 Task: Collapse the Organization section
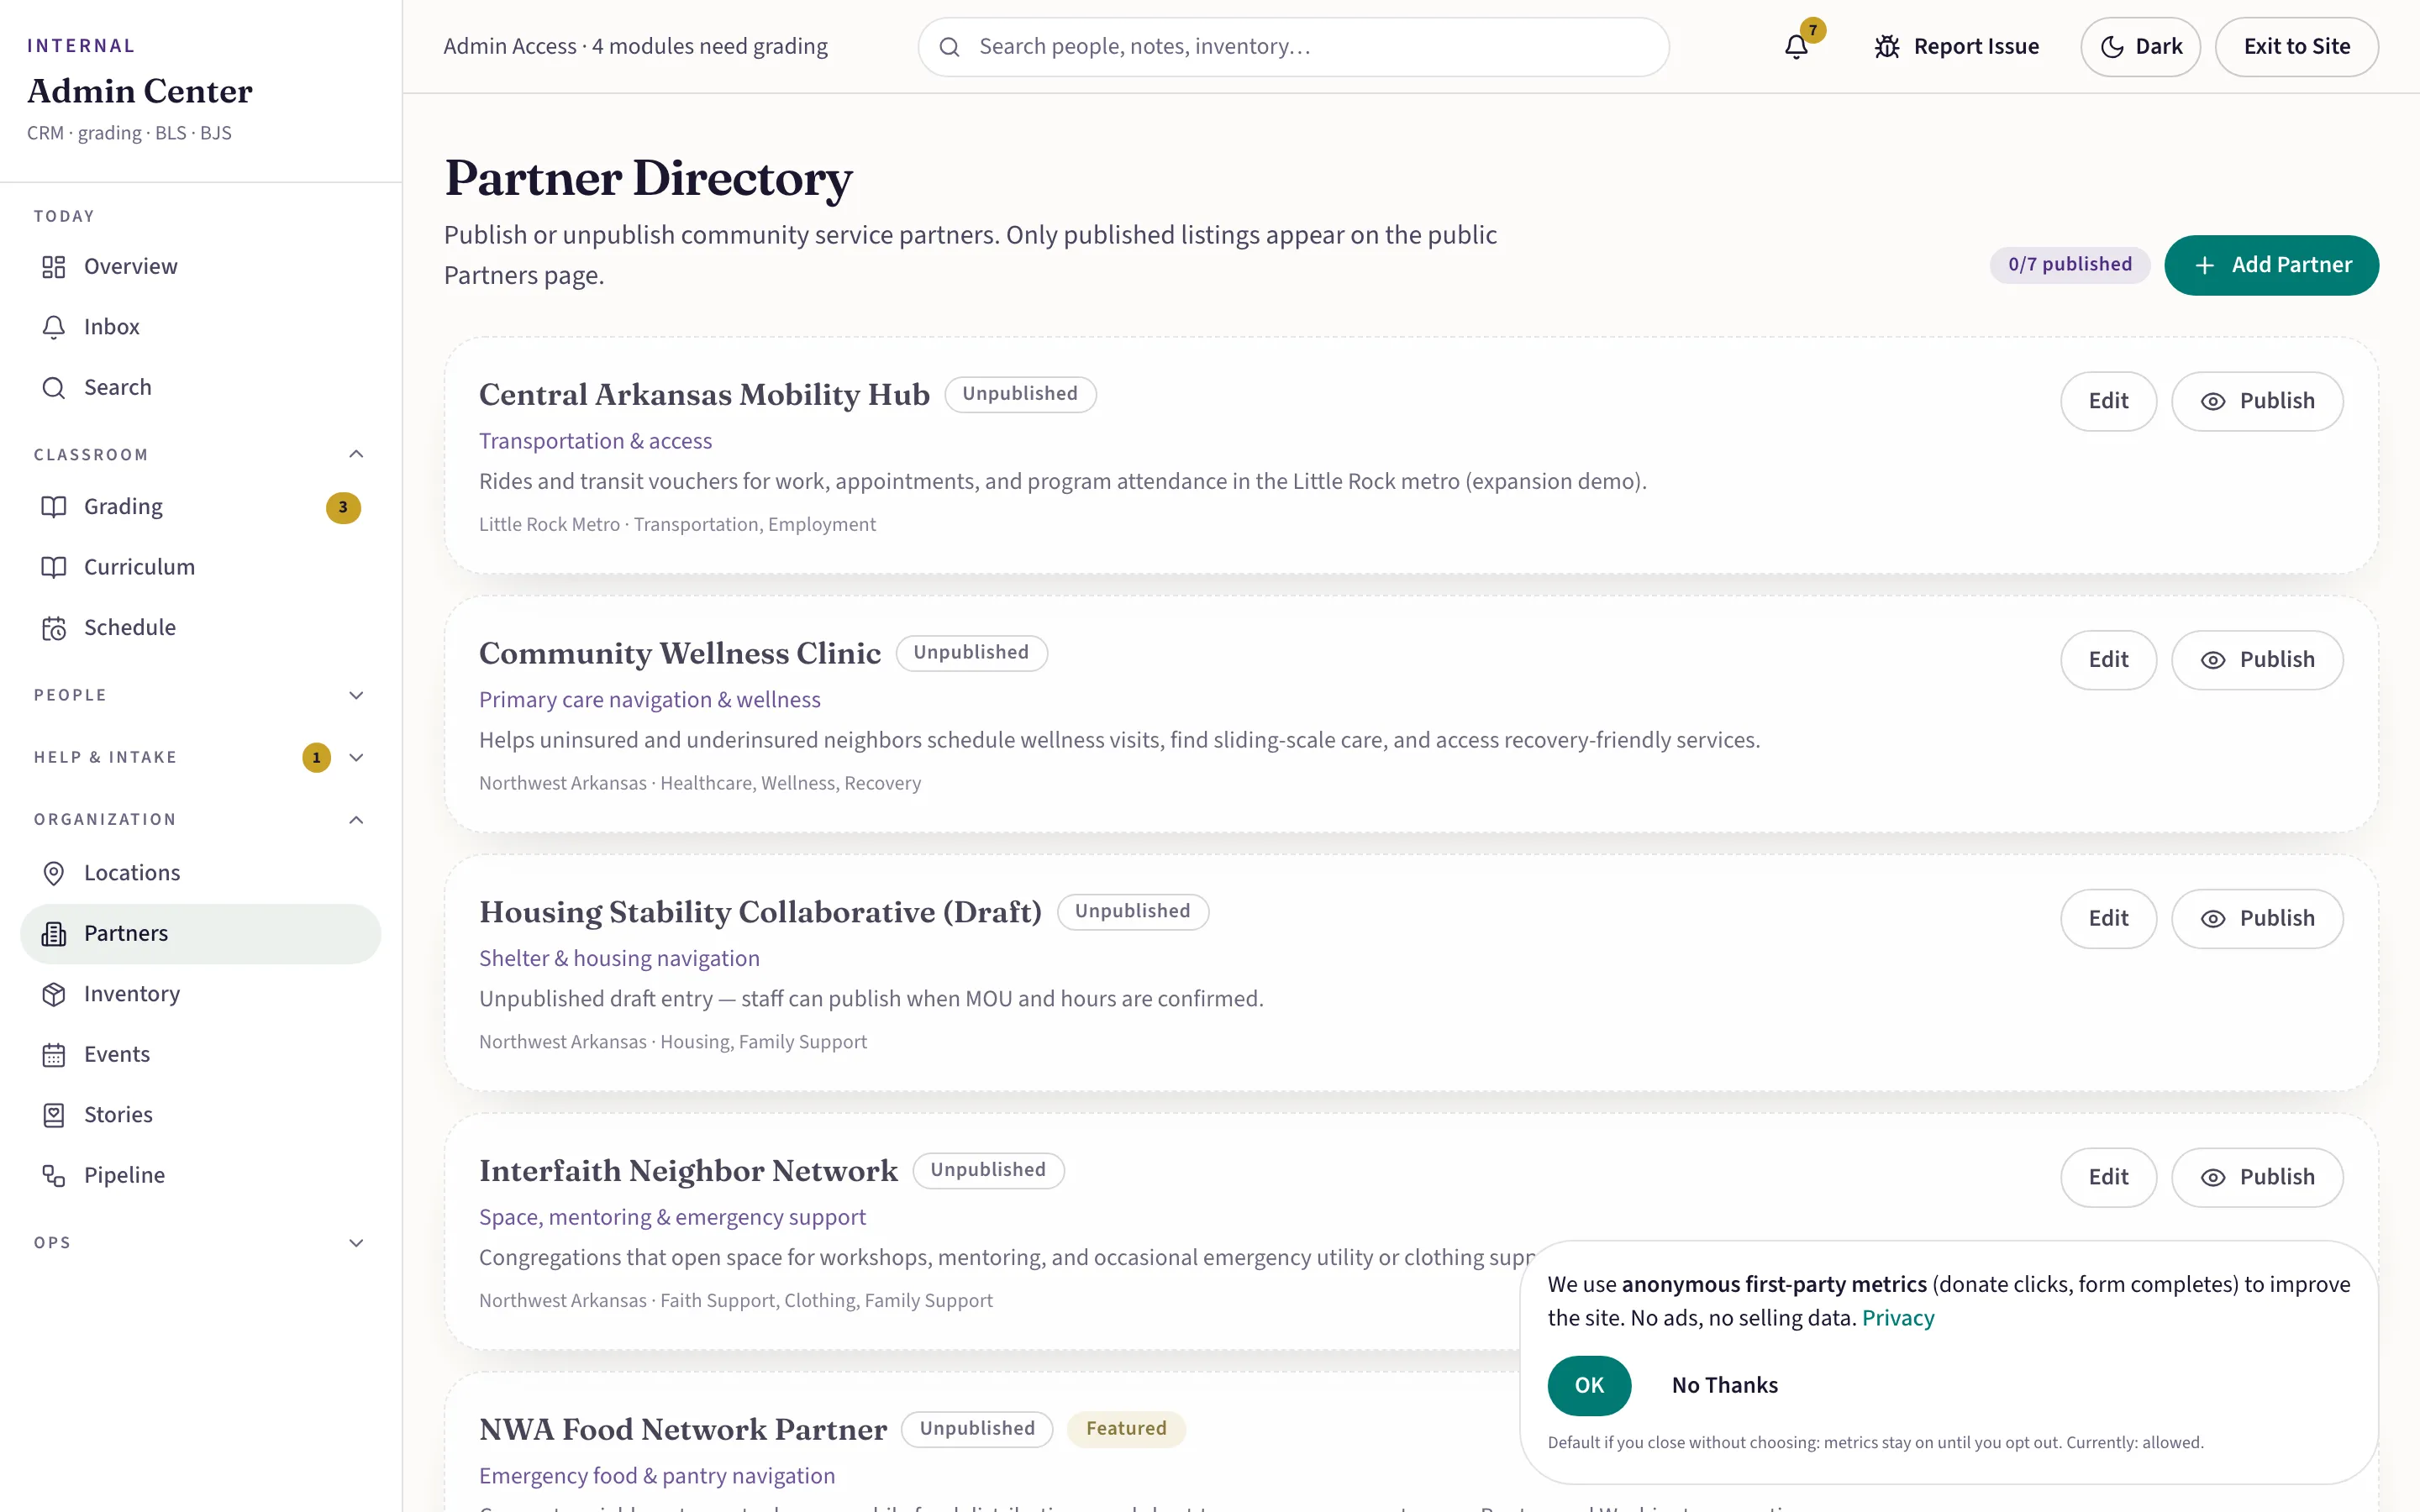tap(356, 820)
